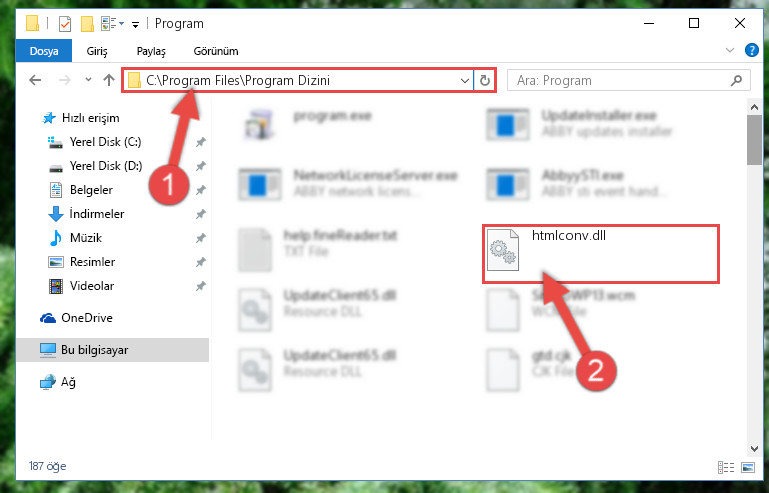Open the Help question mark icon
The width and height of the screenshot is (769, 493).
pyautogui.click(x=751, y=50)
